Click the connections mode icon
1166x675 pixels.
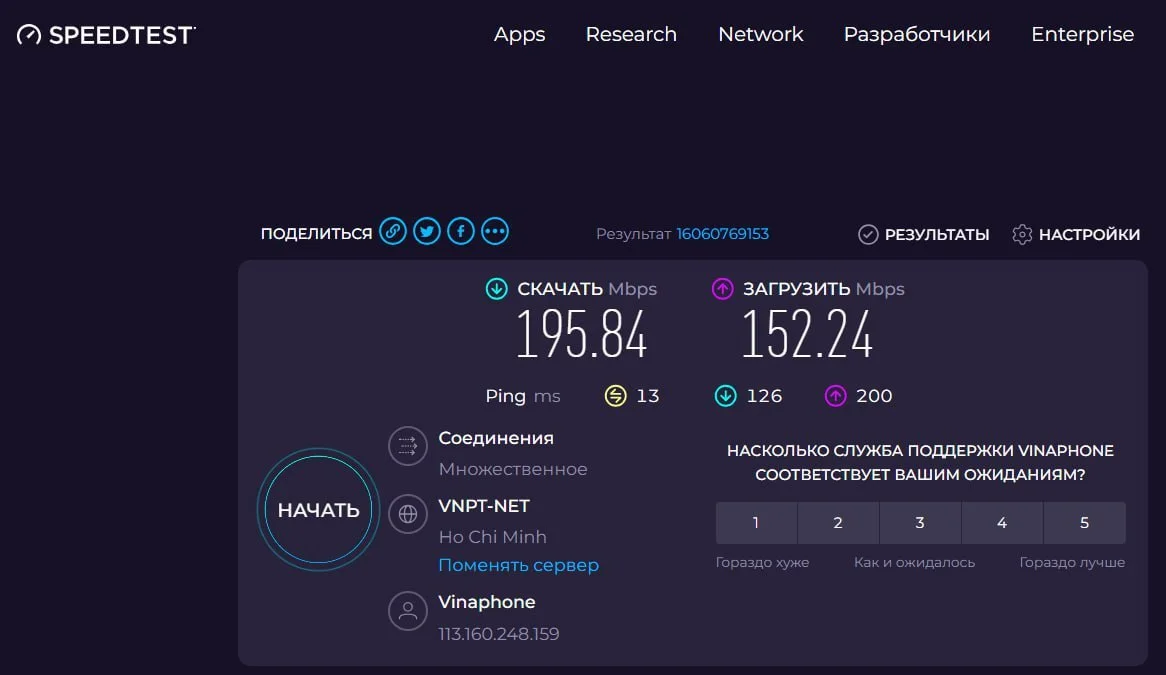(x=408, y=446)
